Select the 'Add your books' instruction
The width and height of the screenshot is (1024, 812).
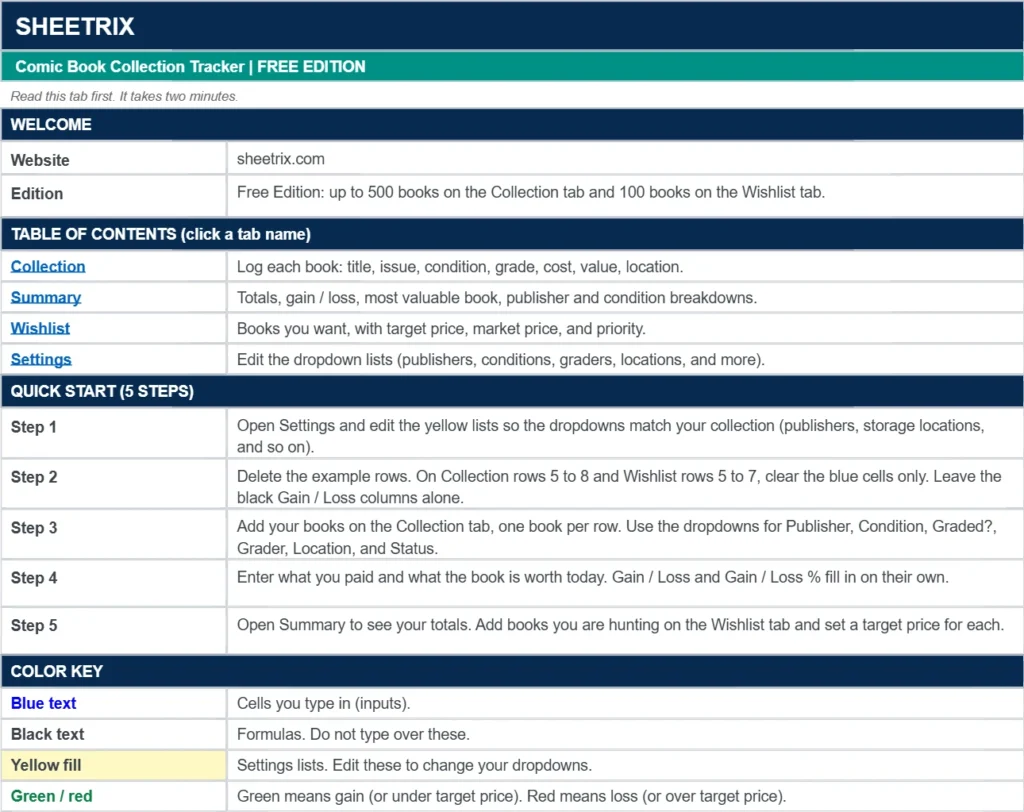tap(625, 534)
